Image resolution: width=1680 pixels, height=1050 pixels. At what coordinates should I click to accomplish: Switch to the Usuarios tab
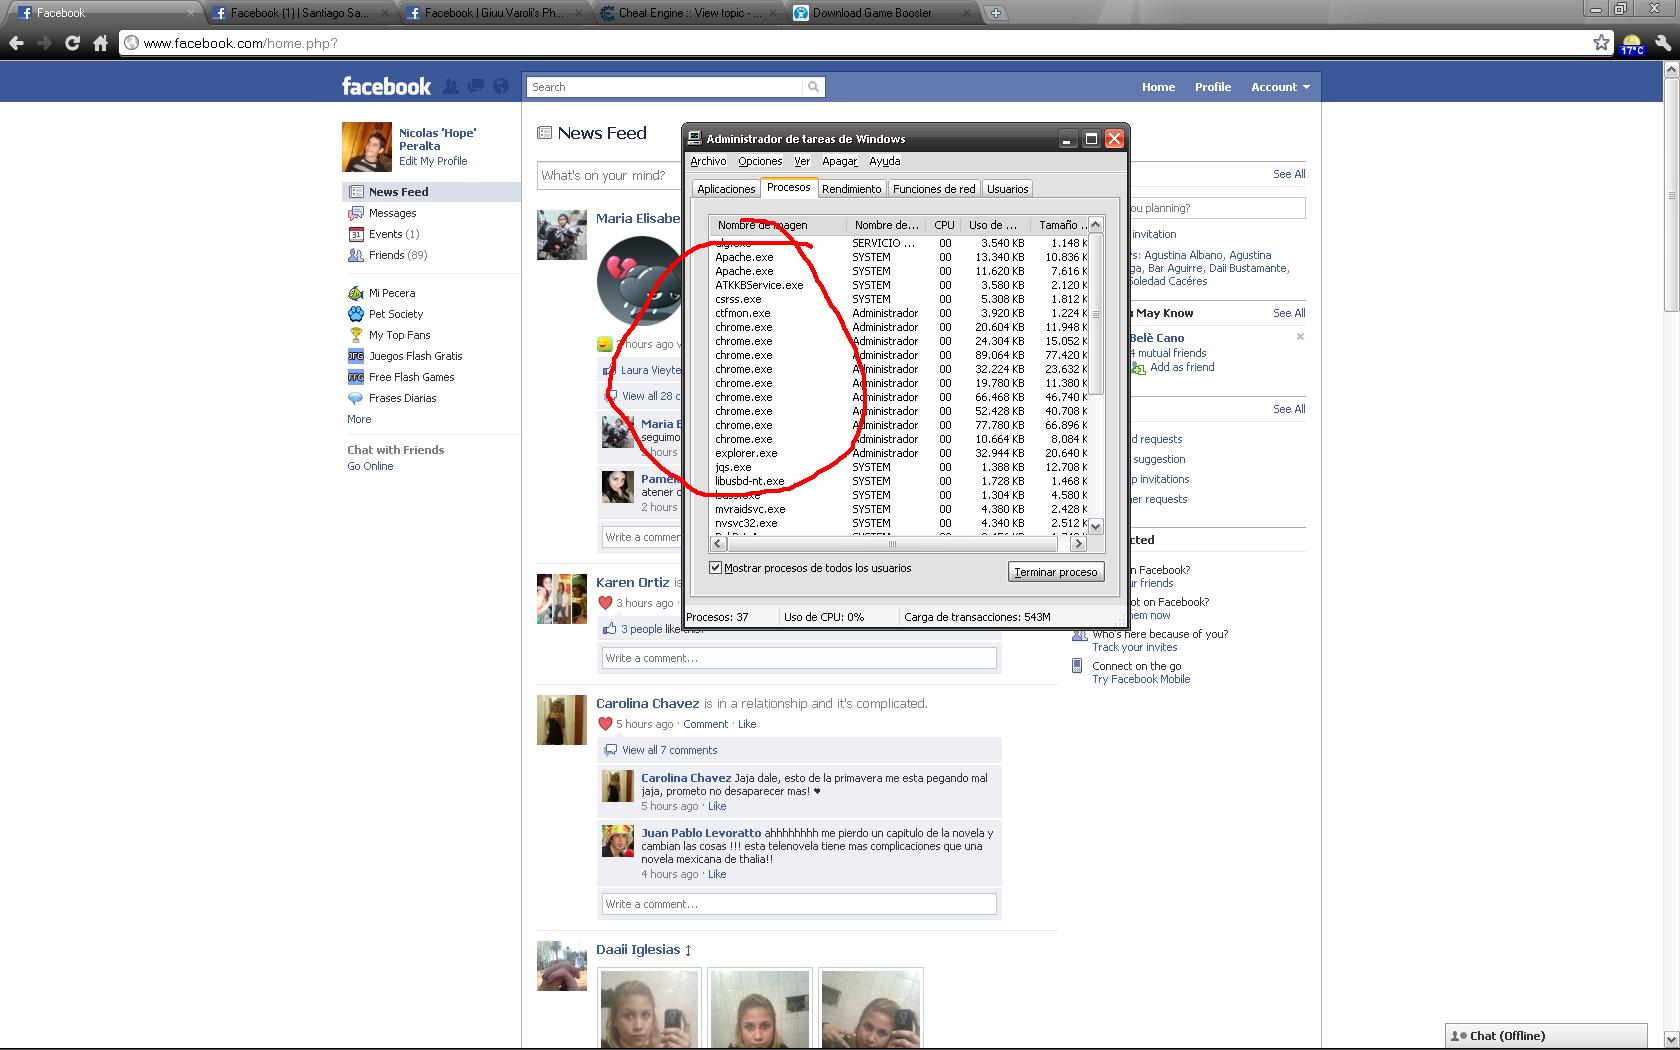click(x=1007, y=189)
